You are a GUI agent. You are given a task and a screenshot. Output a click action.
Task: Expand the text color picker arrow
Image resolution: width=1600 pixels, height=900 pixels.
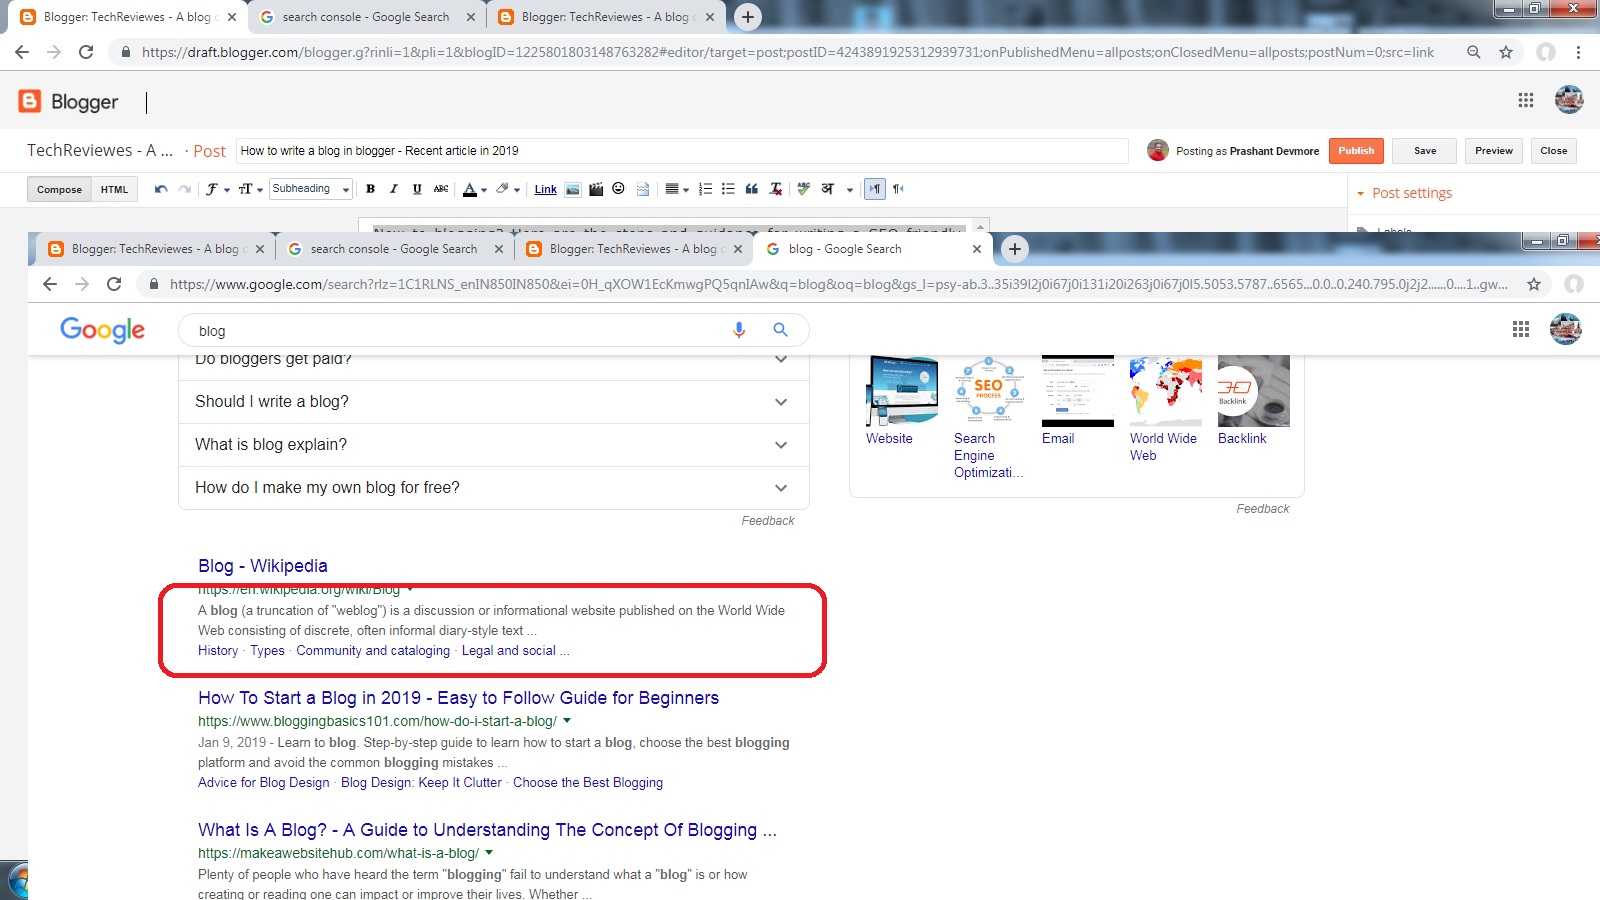coord(485,189)
